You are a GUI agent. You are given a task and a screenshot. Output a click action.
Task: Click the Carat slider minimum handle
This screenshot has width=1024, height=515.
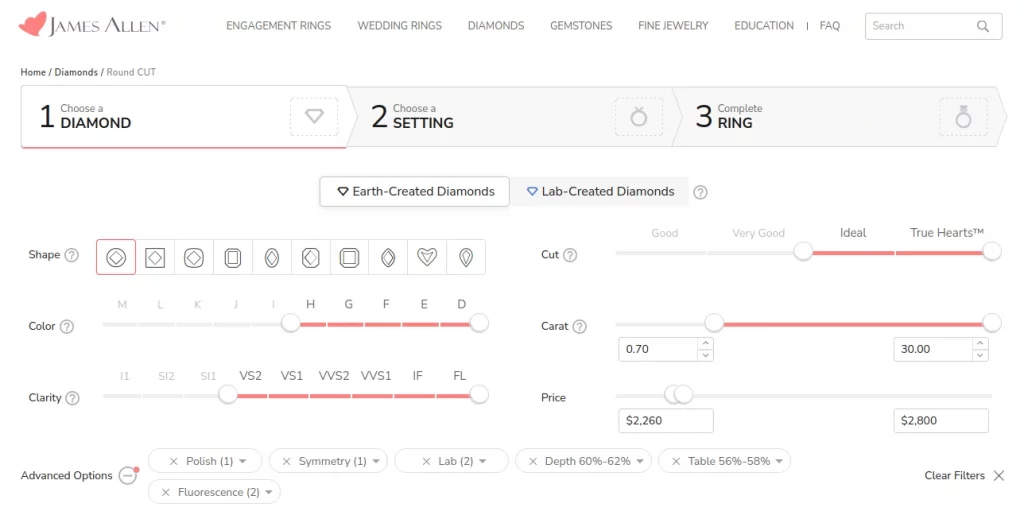pos(714,322)
